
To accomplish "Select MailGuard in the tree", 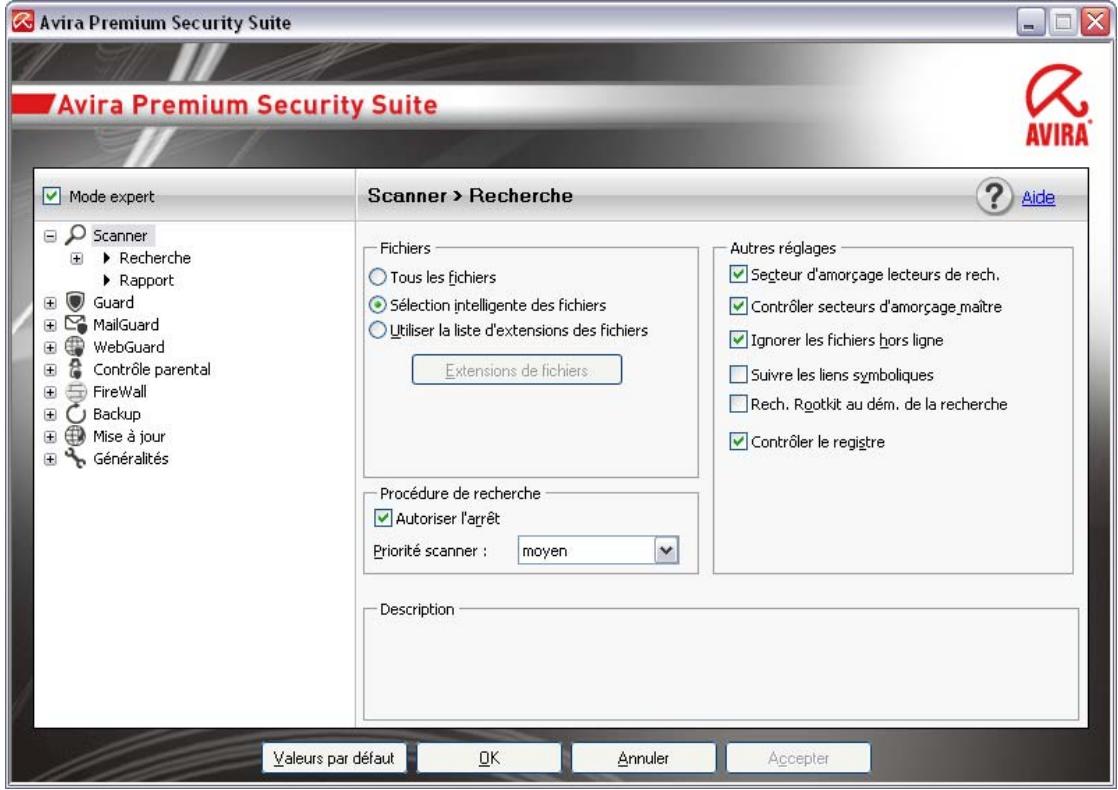I will 125,324.
